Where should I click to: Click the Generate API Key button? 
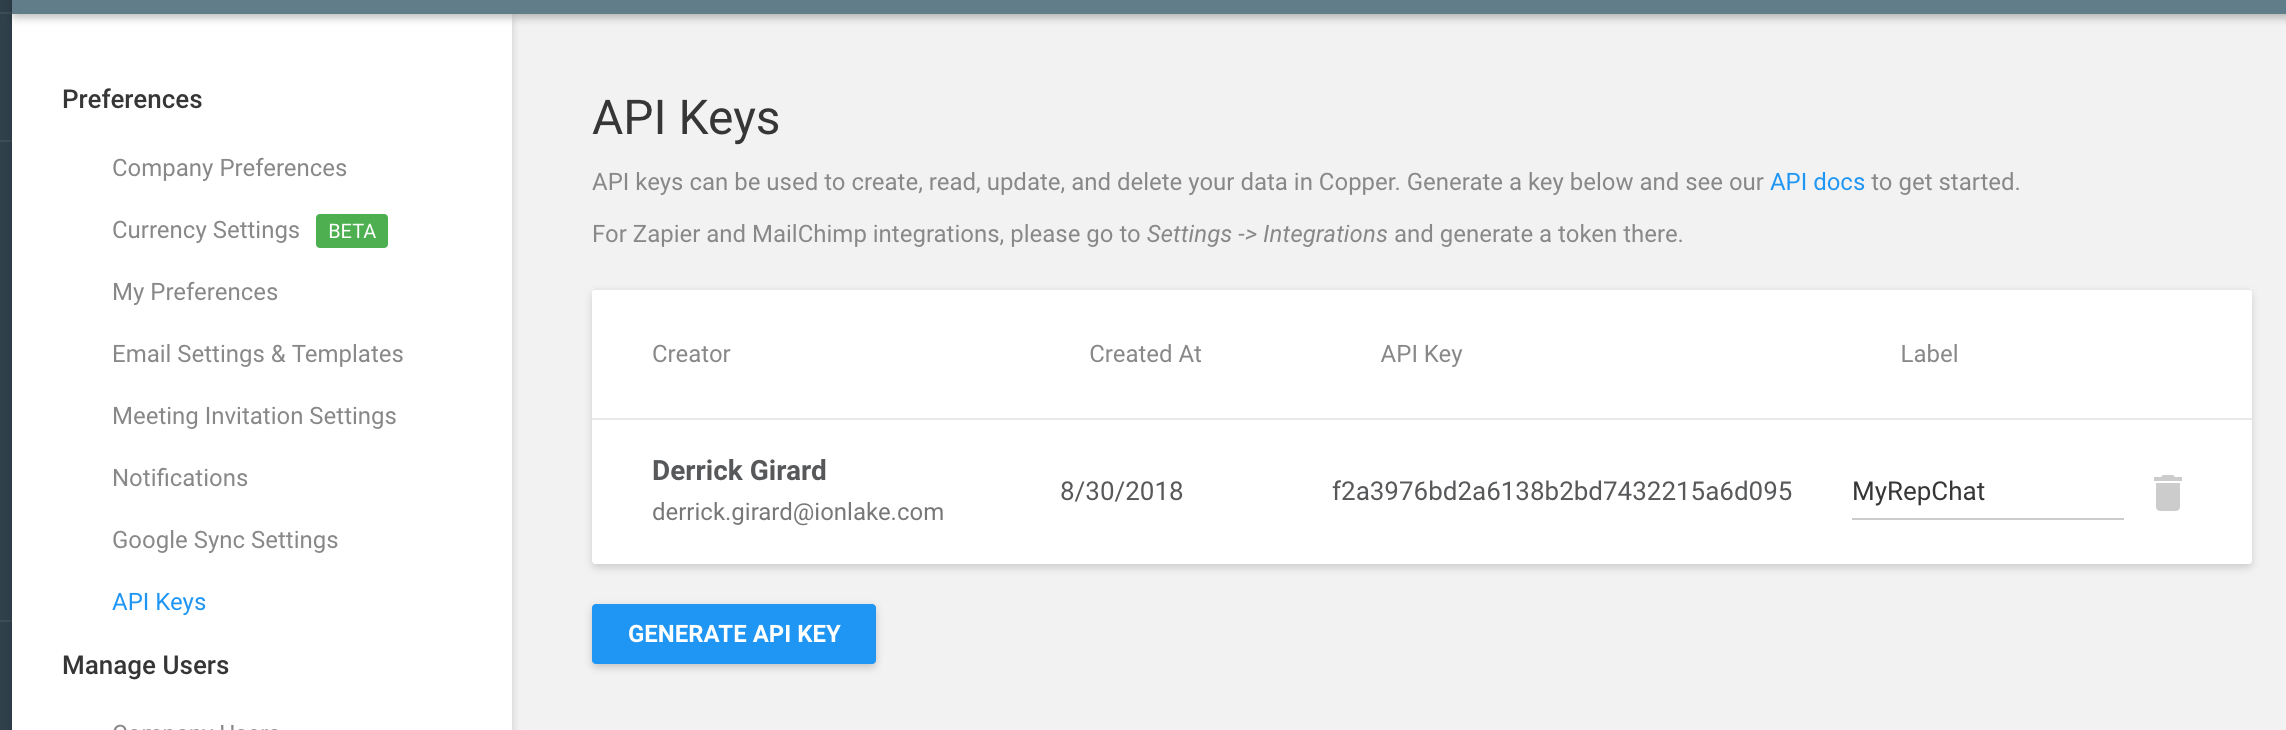[x=733, y=634]
